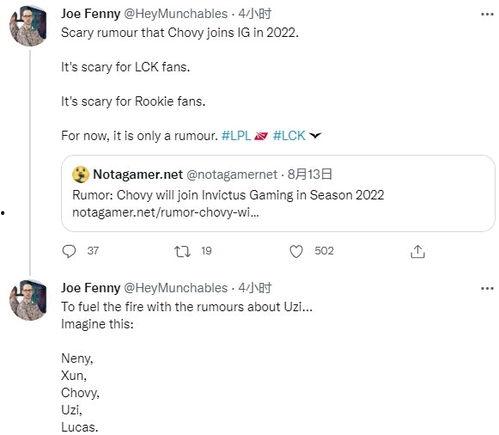Click the 4小时 timestamp on second tweet
Image resolution: width=499 pixels, height=435 pixels.
click(x=255, y=288)
